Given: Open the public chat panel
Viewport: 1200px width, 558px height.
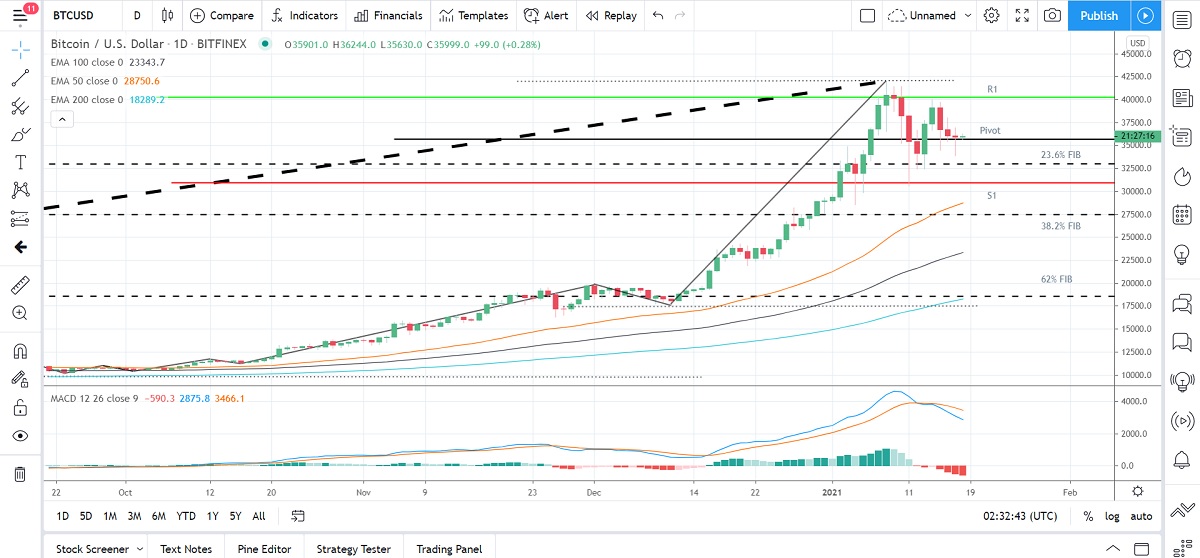Looking at the screenshot, I should [1181, 302].
